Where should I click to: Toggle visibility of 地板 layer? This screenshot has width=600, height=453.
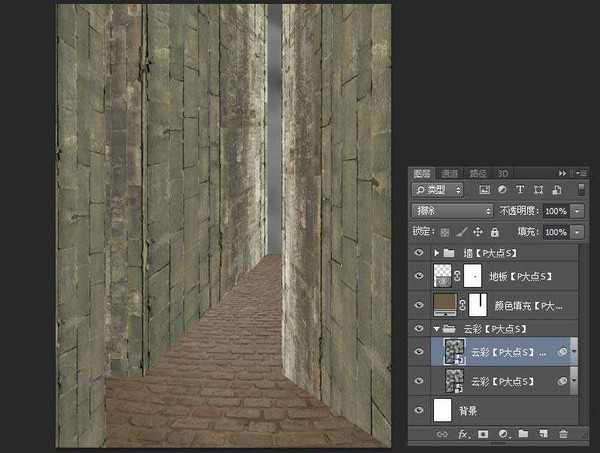419,275
